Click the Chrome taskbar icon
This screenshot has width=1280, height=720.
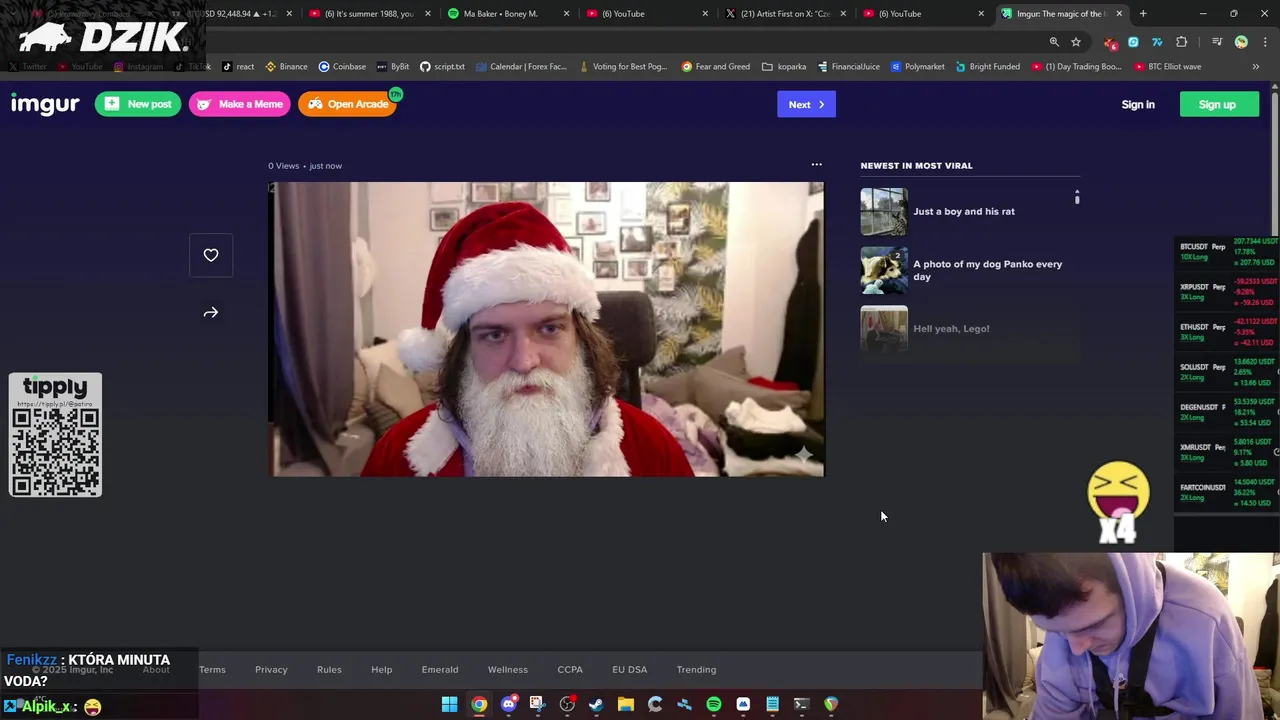click(x=479, y=705)
